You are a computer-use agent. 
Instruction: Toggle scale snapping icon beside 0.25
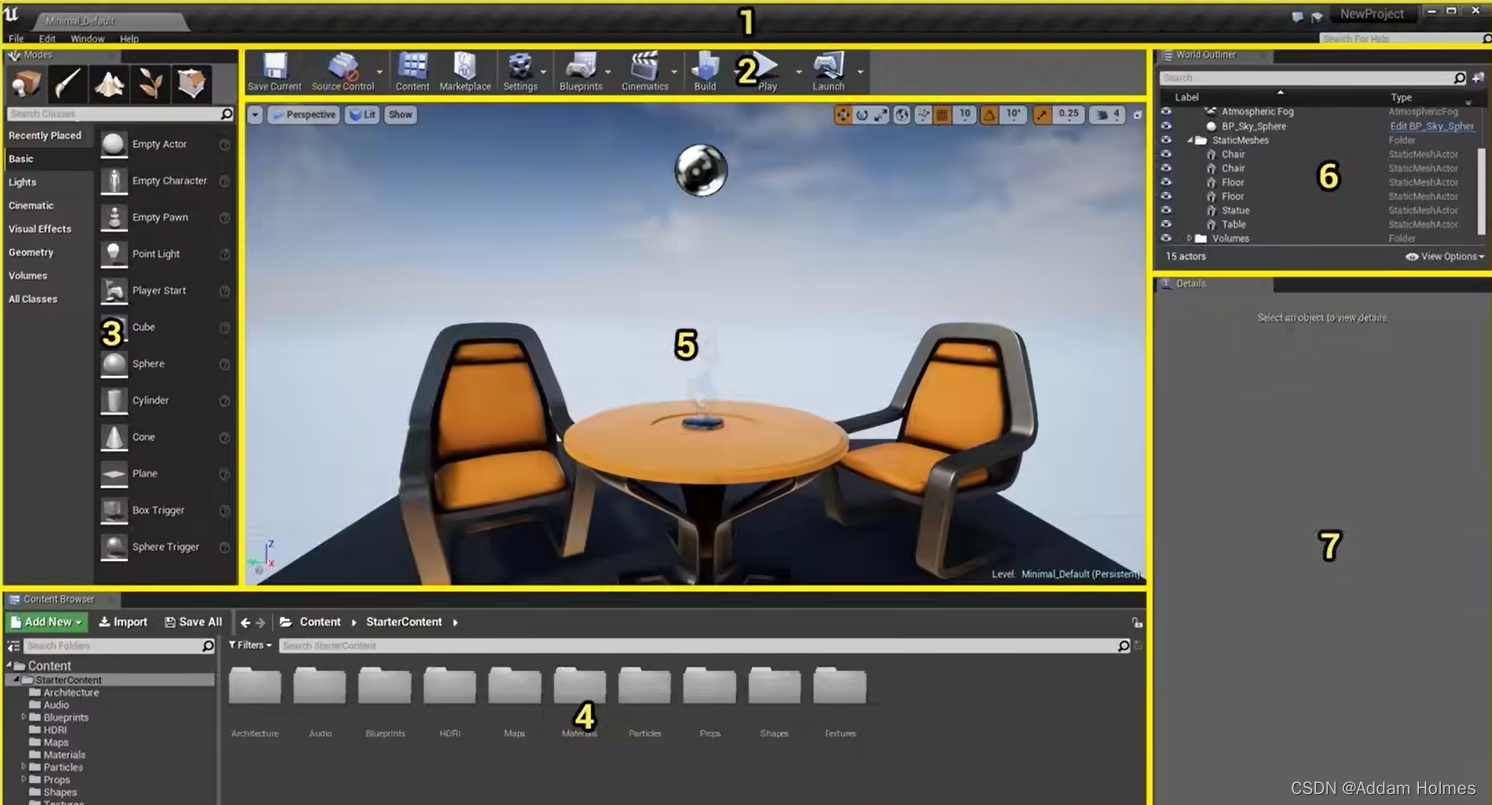1042,115
